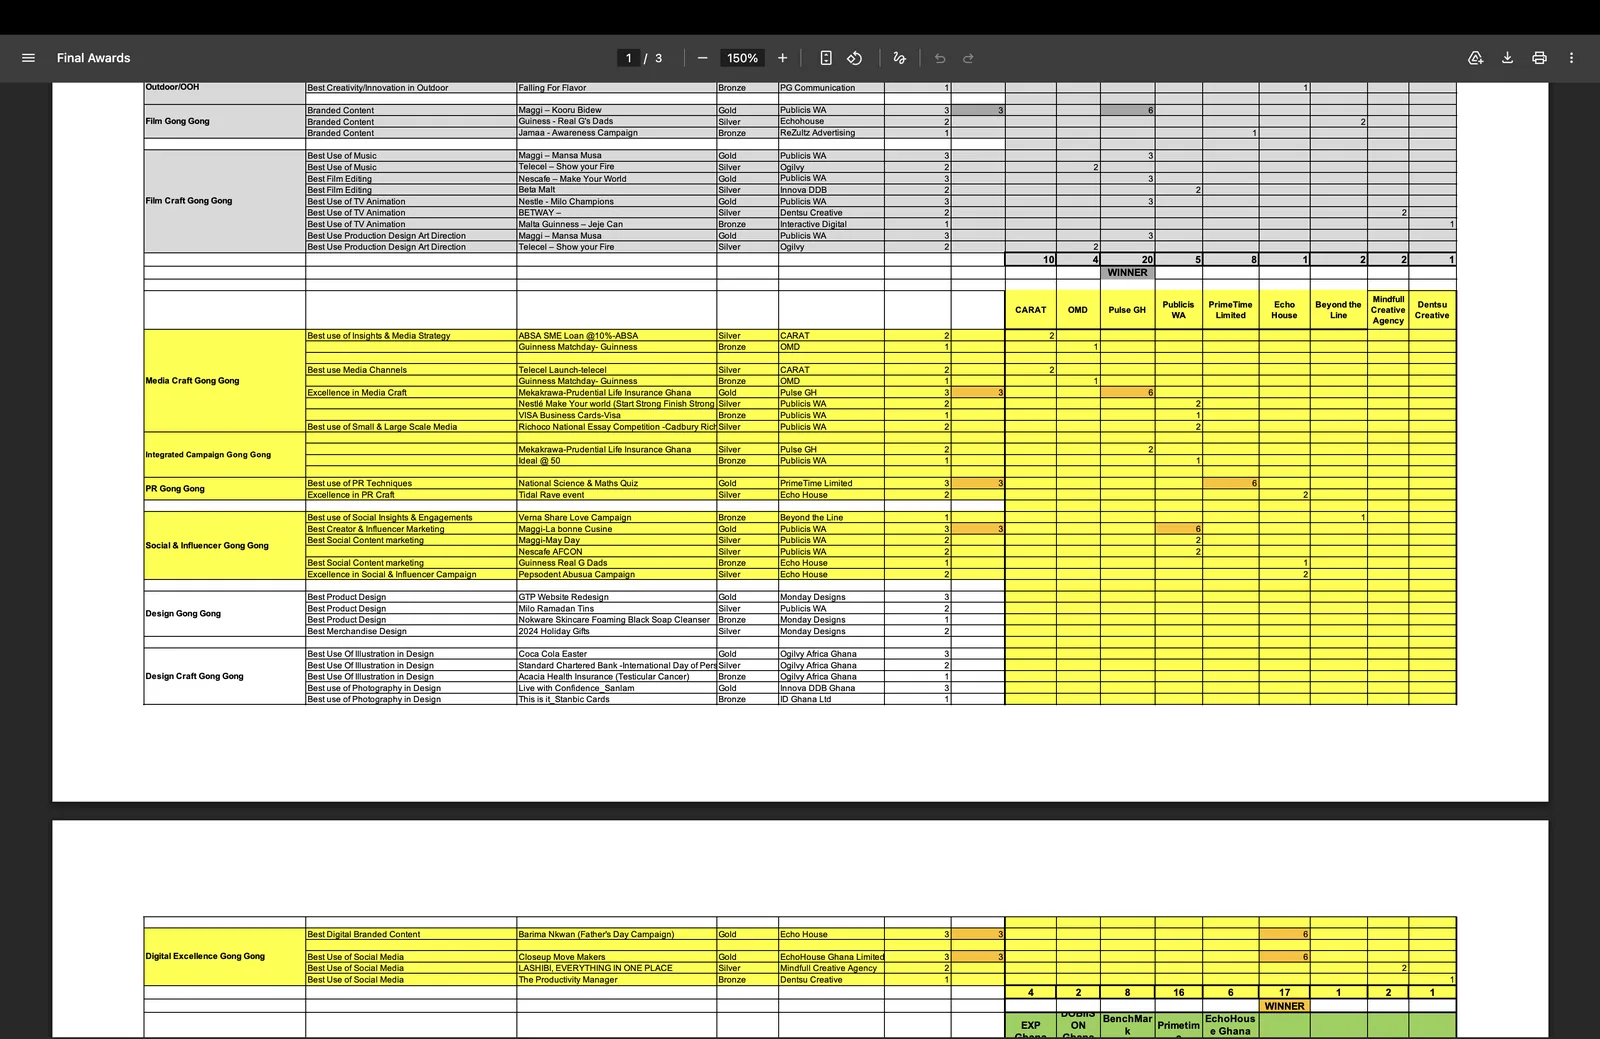Click the Final Awards document title
The height and width of the screenshot is (1039, 1600).
pyautogui.click(x=94, y=58)
